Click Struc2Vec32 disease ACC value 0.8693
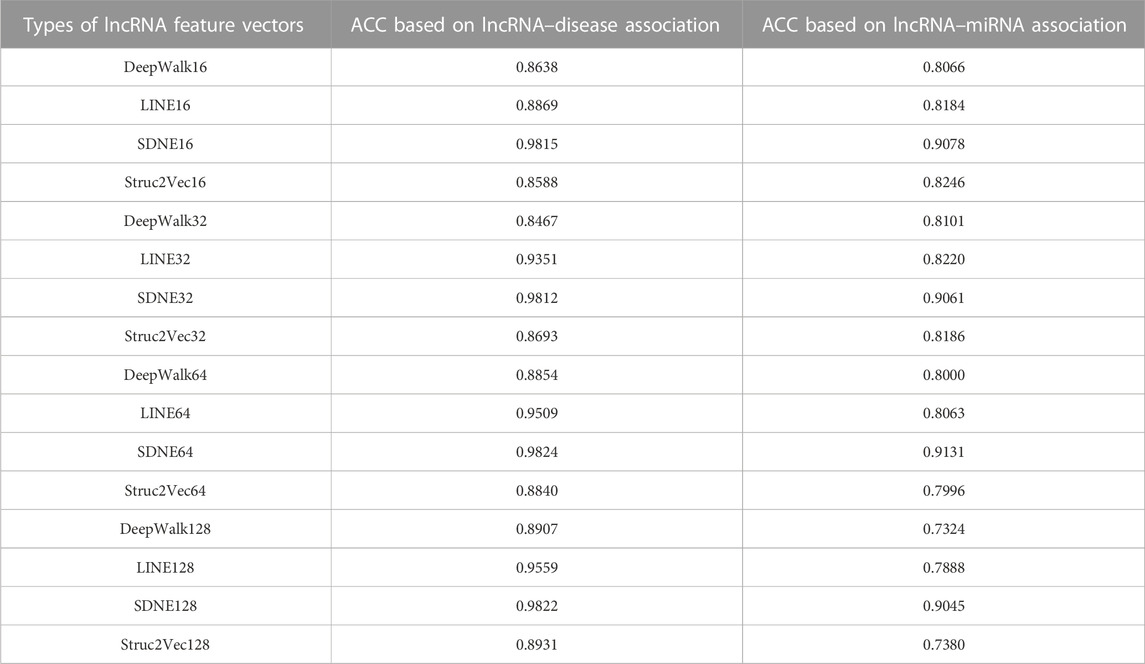 pyautogui.click(x=537, y=336)
